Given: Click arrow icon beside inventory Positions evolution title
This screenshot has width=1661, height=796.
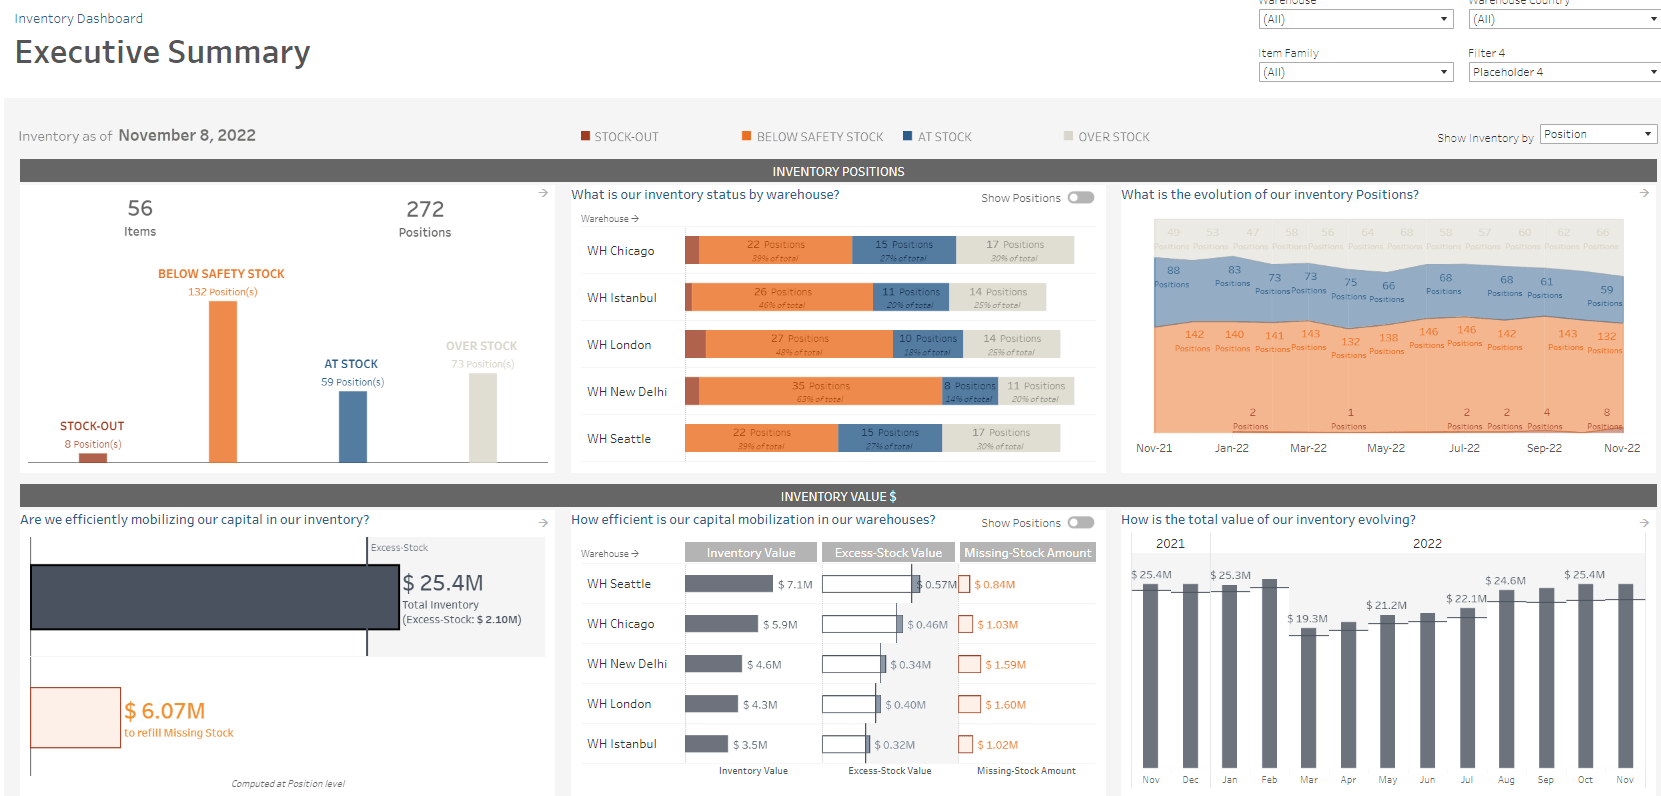Looking at the screenshot, I should coord(1644,193).
